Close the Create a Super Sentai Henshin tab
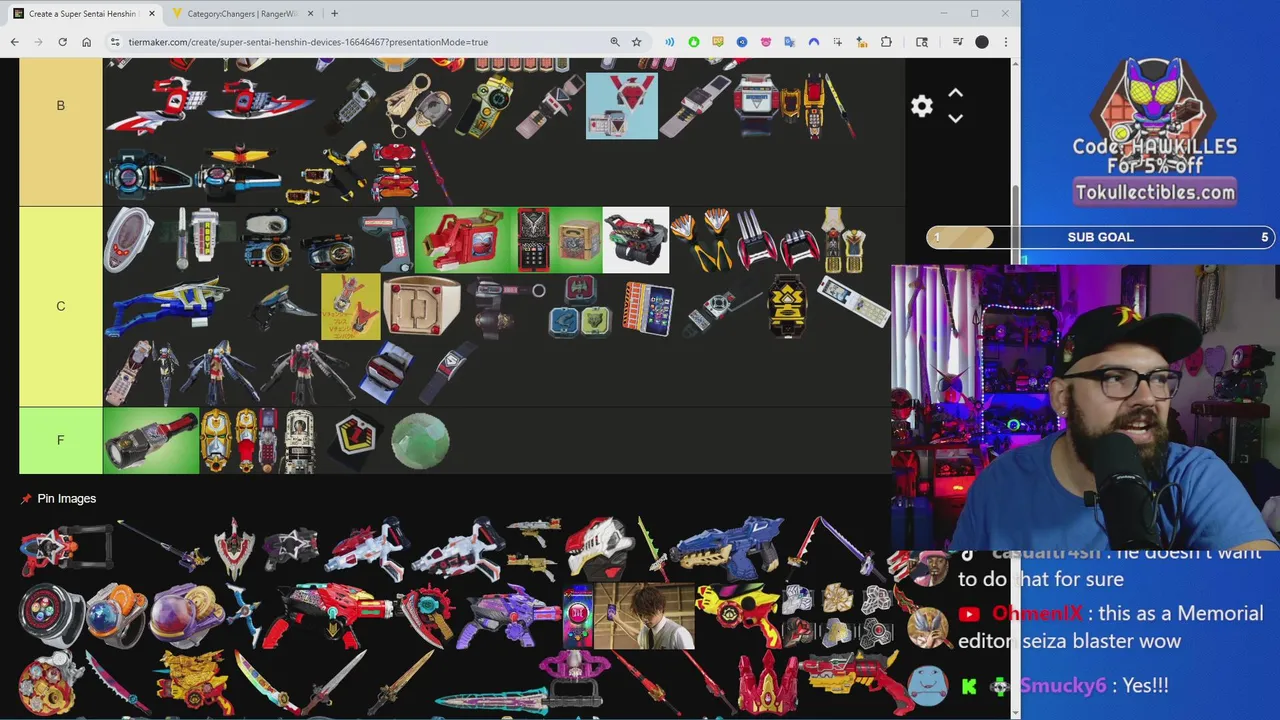The image size is (1280, 720). 152,14
